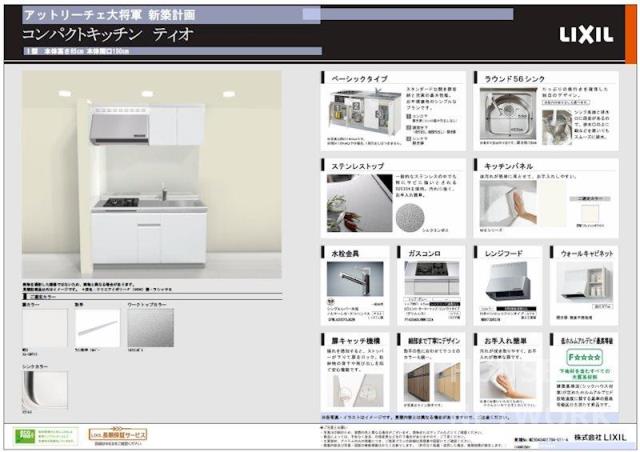Click the F☆☆☆☆ formaldehyde rating badge
640x452 pixels.
click(x=585, y=357)
